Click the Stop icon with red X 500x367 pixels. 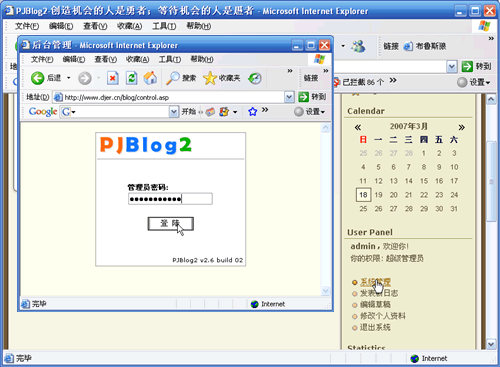coord(113,78)
